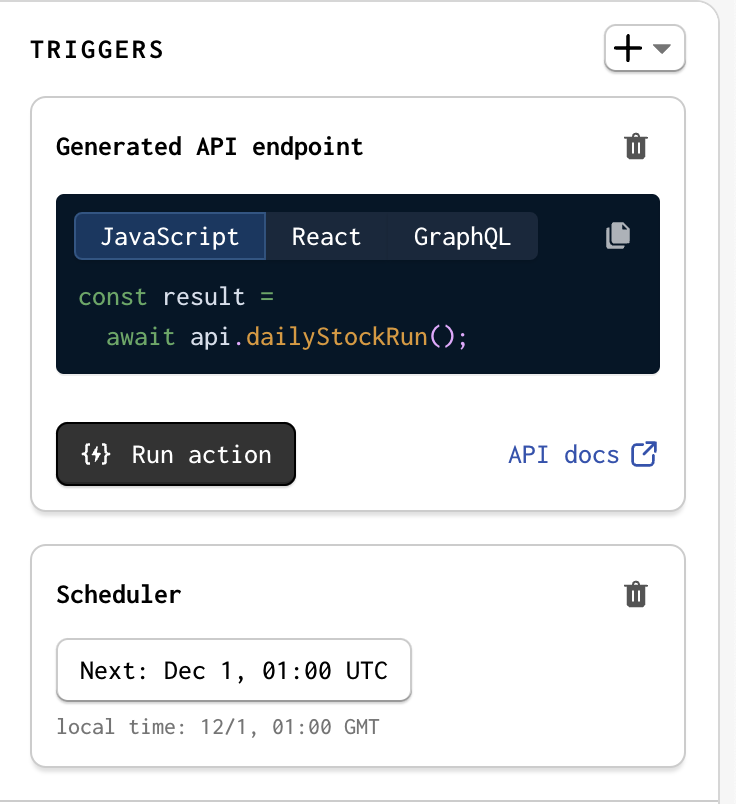Image resolution: width=736 pixels, height=804 pixels.
Task: Click the trash icon next to Generated API endpoint
Action: (635, 146)
